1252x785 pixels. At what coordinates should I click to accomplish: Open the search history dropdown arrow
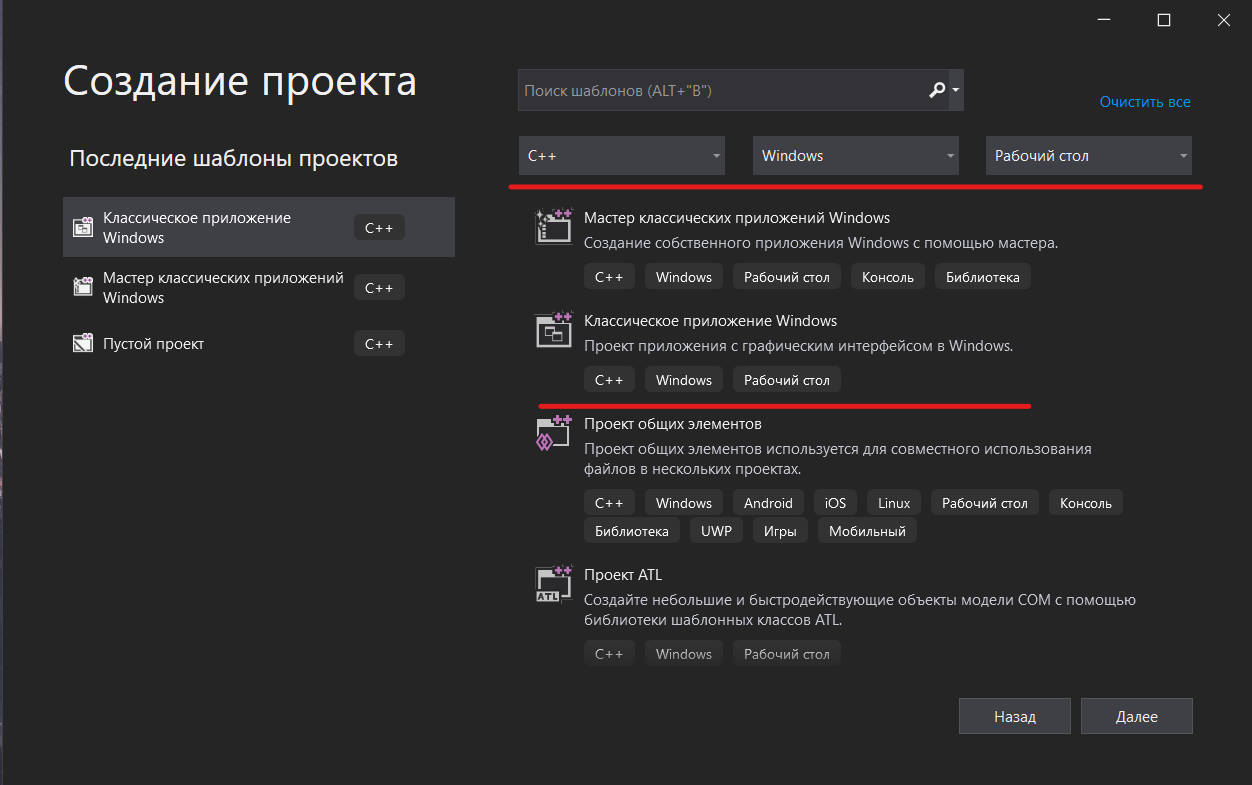pyautogui.click(x=956, y=90)
